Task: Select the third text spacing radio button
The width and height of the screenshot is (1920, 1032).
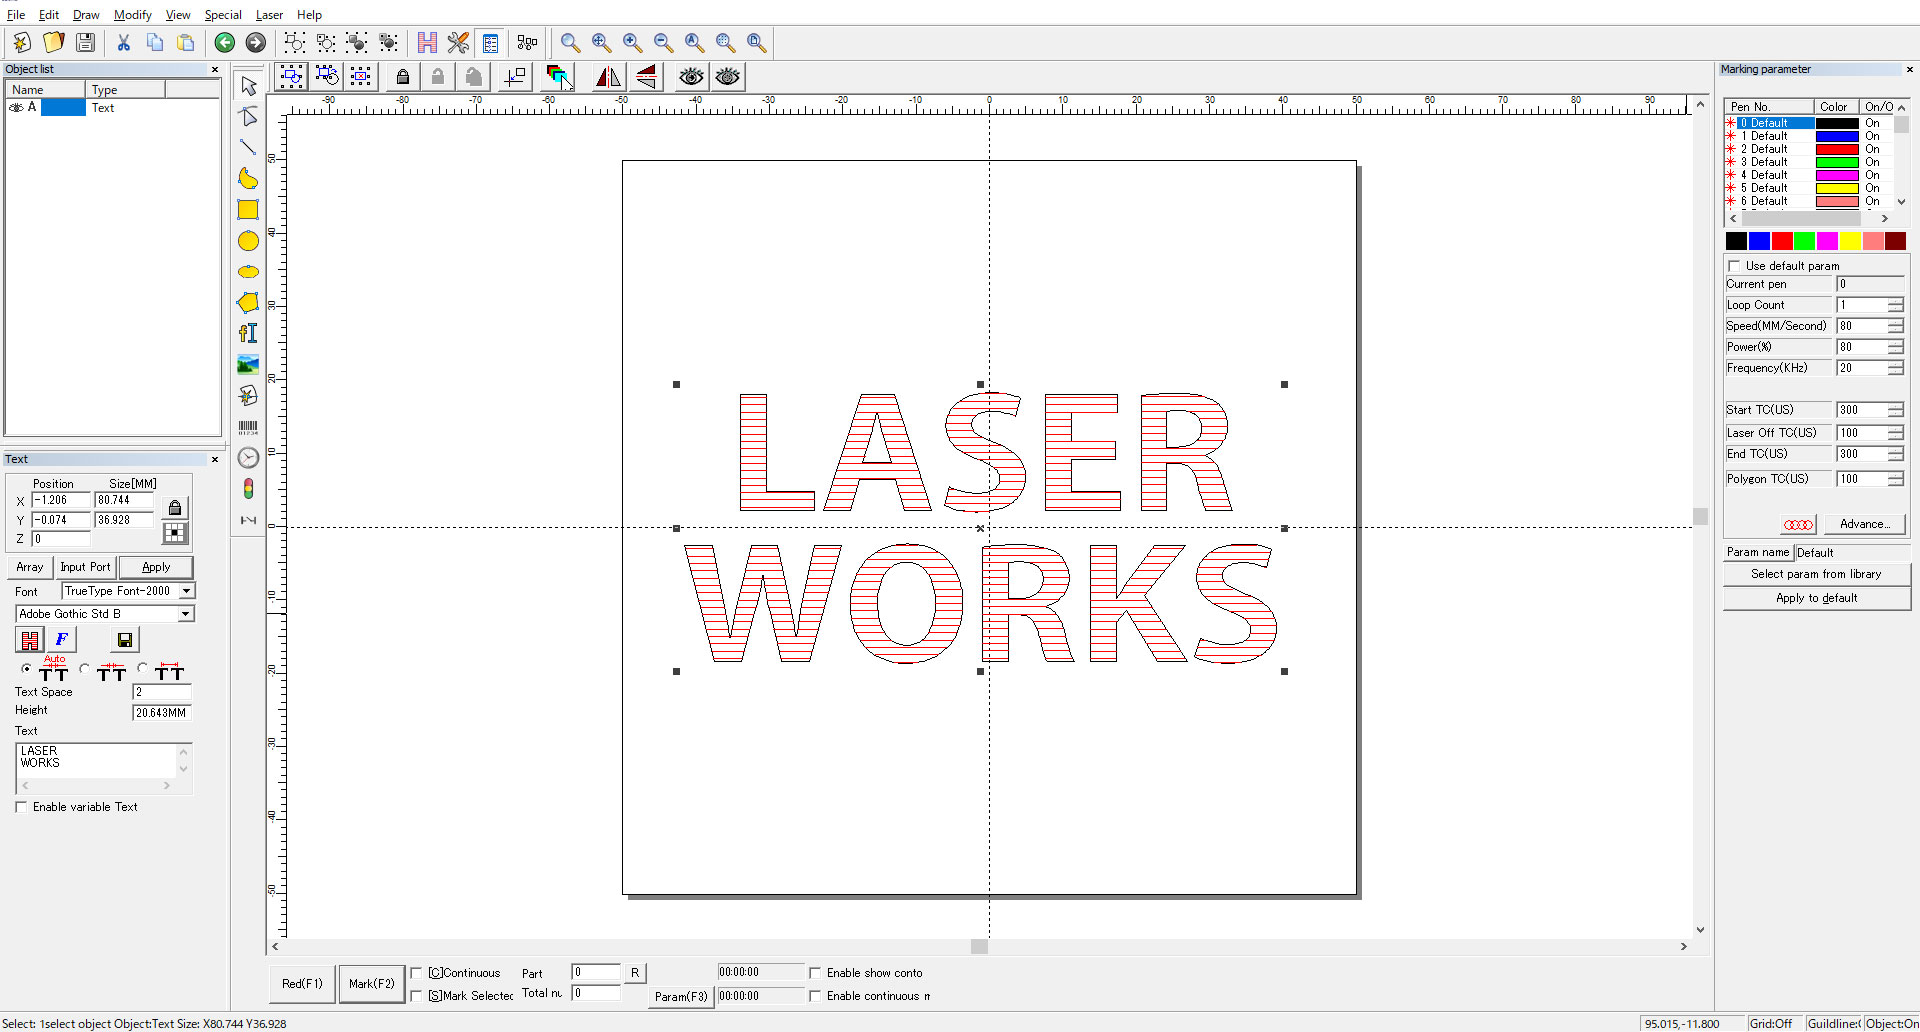Action: [142, 669]
